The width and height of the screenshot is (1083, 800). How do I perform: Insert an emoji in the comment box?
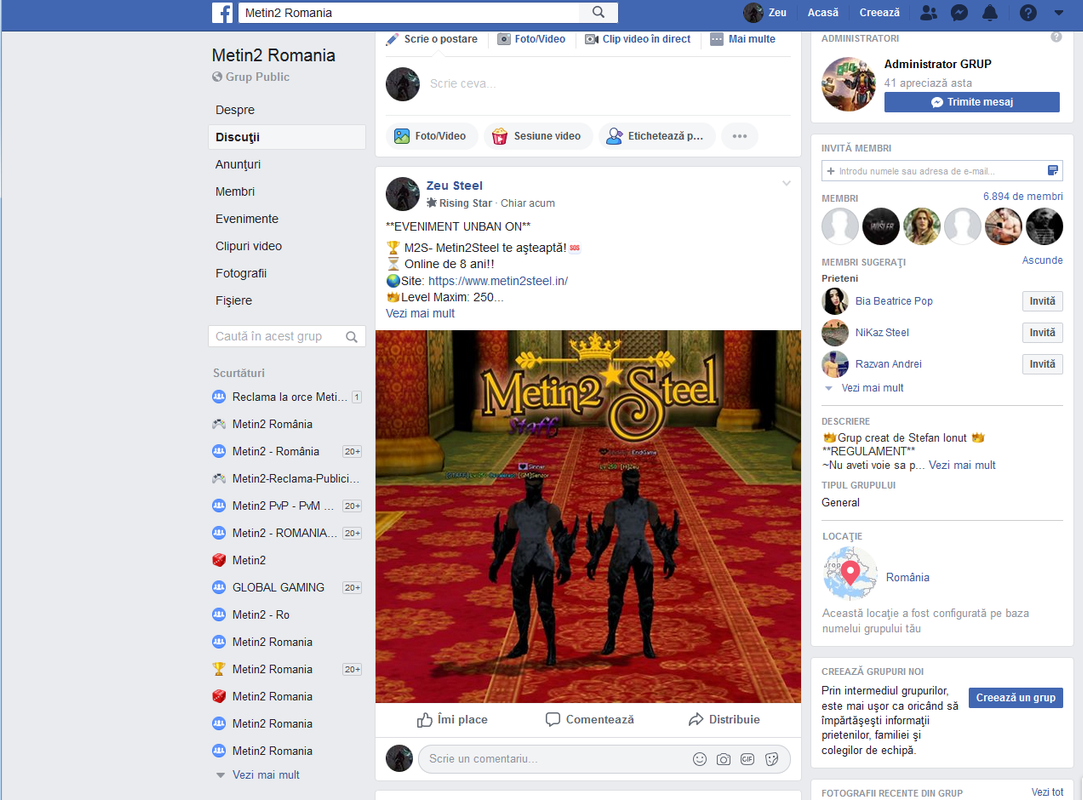(x=700, y=759)
